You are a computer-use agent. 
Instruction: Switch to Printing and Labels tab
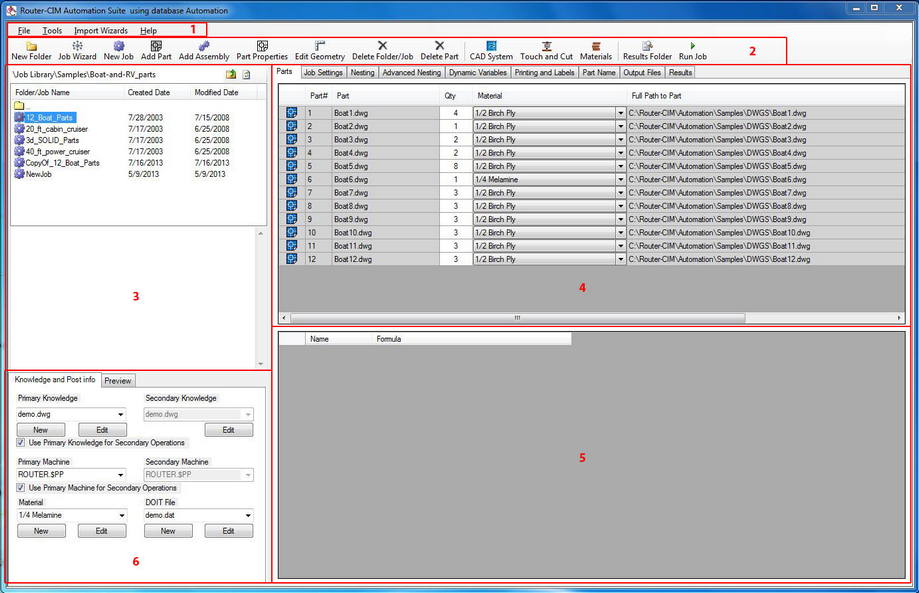544,73
